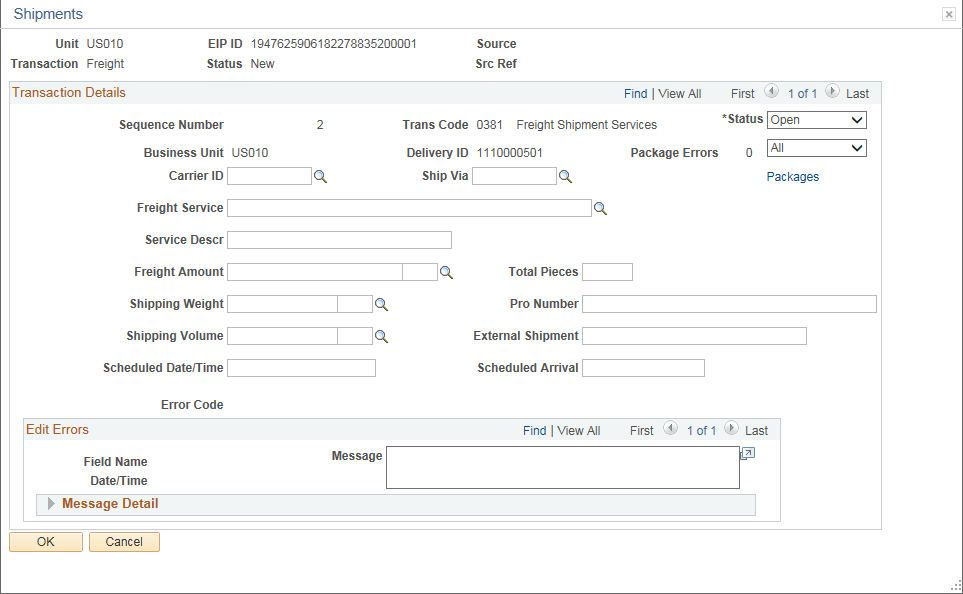This screenshot has height=594, width=963.
Task: Open the unit lookup beside Shipping Volume
Action: pyautogui.click(x=381, y=335)
